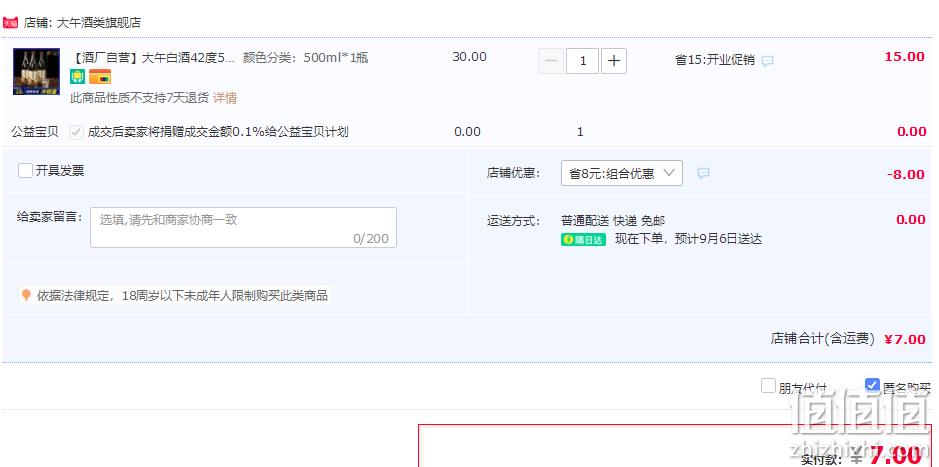Toggle the 匿名购买 checkbox
The image size is (939, 467).
tap(873, 386)
